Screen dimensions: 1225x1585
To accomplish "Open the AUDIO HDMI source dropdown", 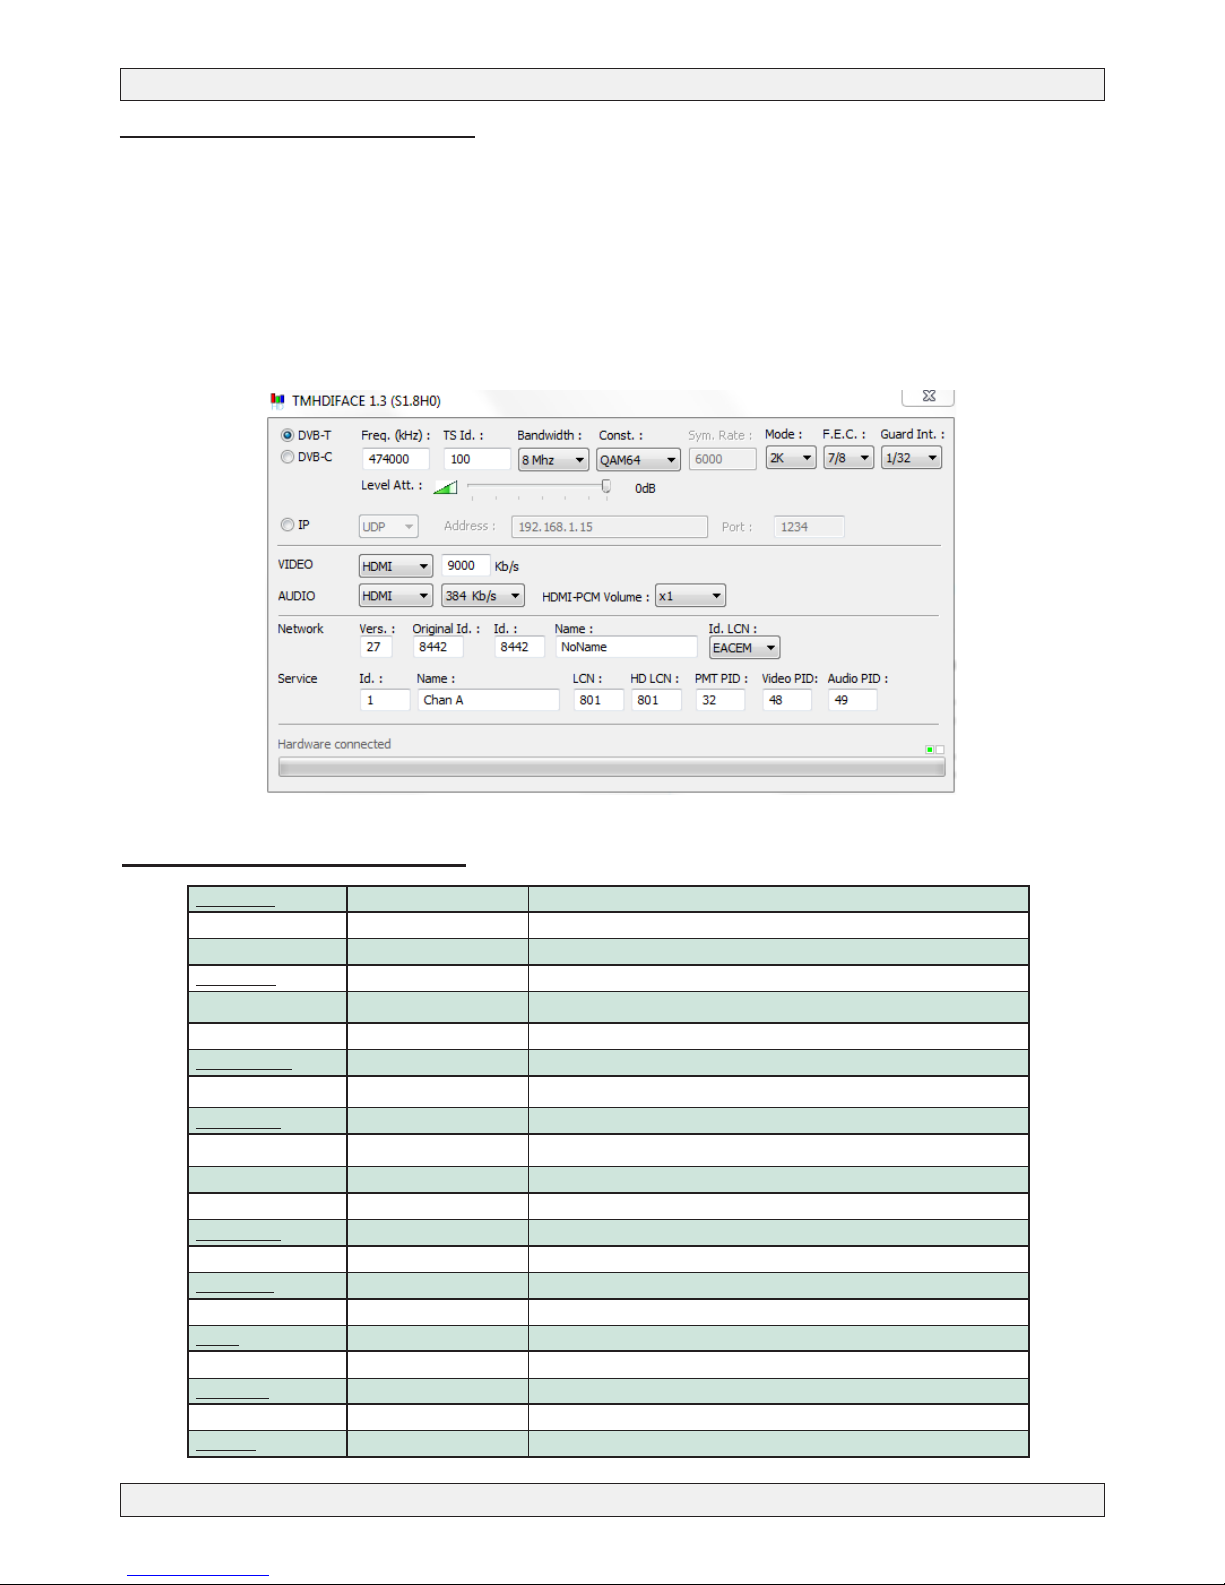I will (x=396, y=596).
